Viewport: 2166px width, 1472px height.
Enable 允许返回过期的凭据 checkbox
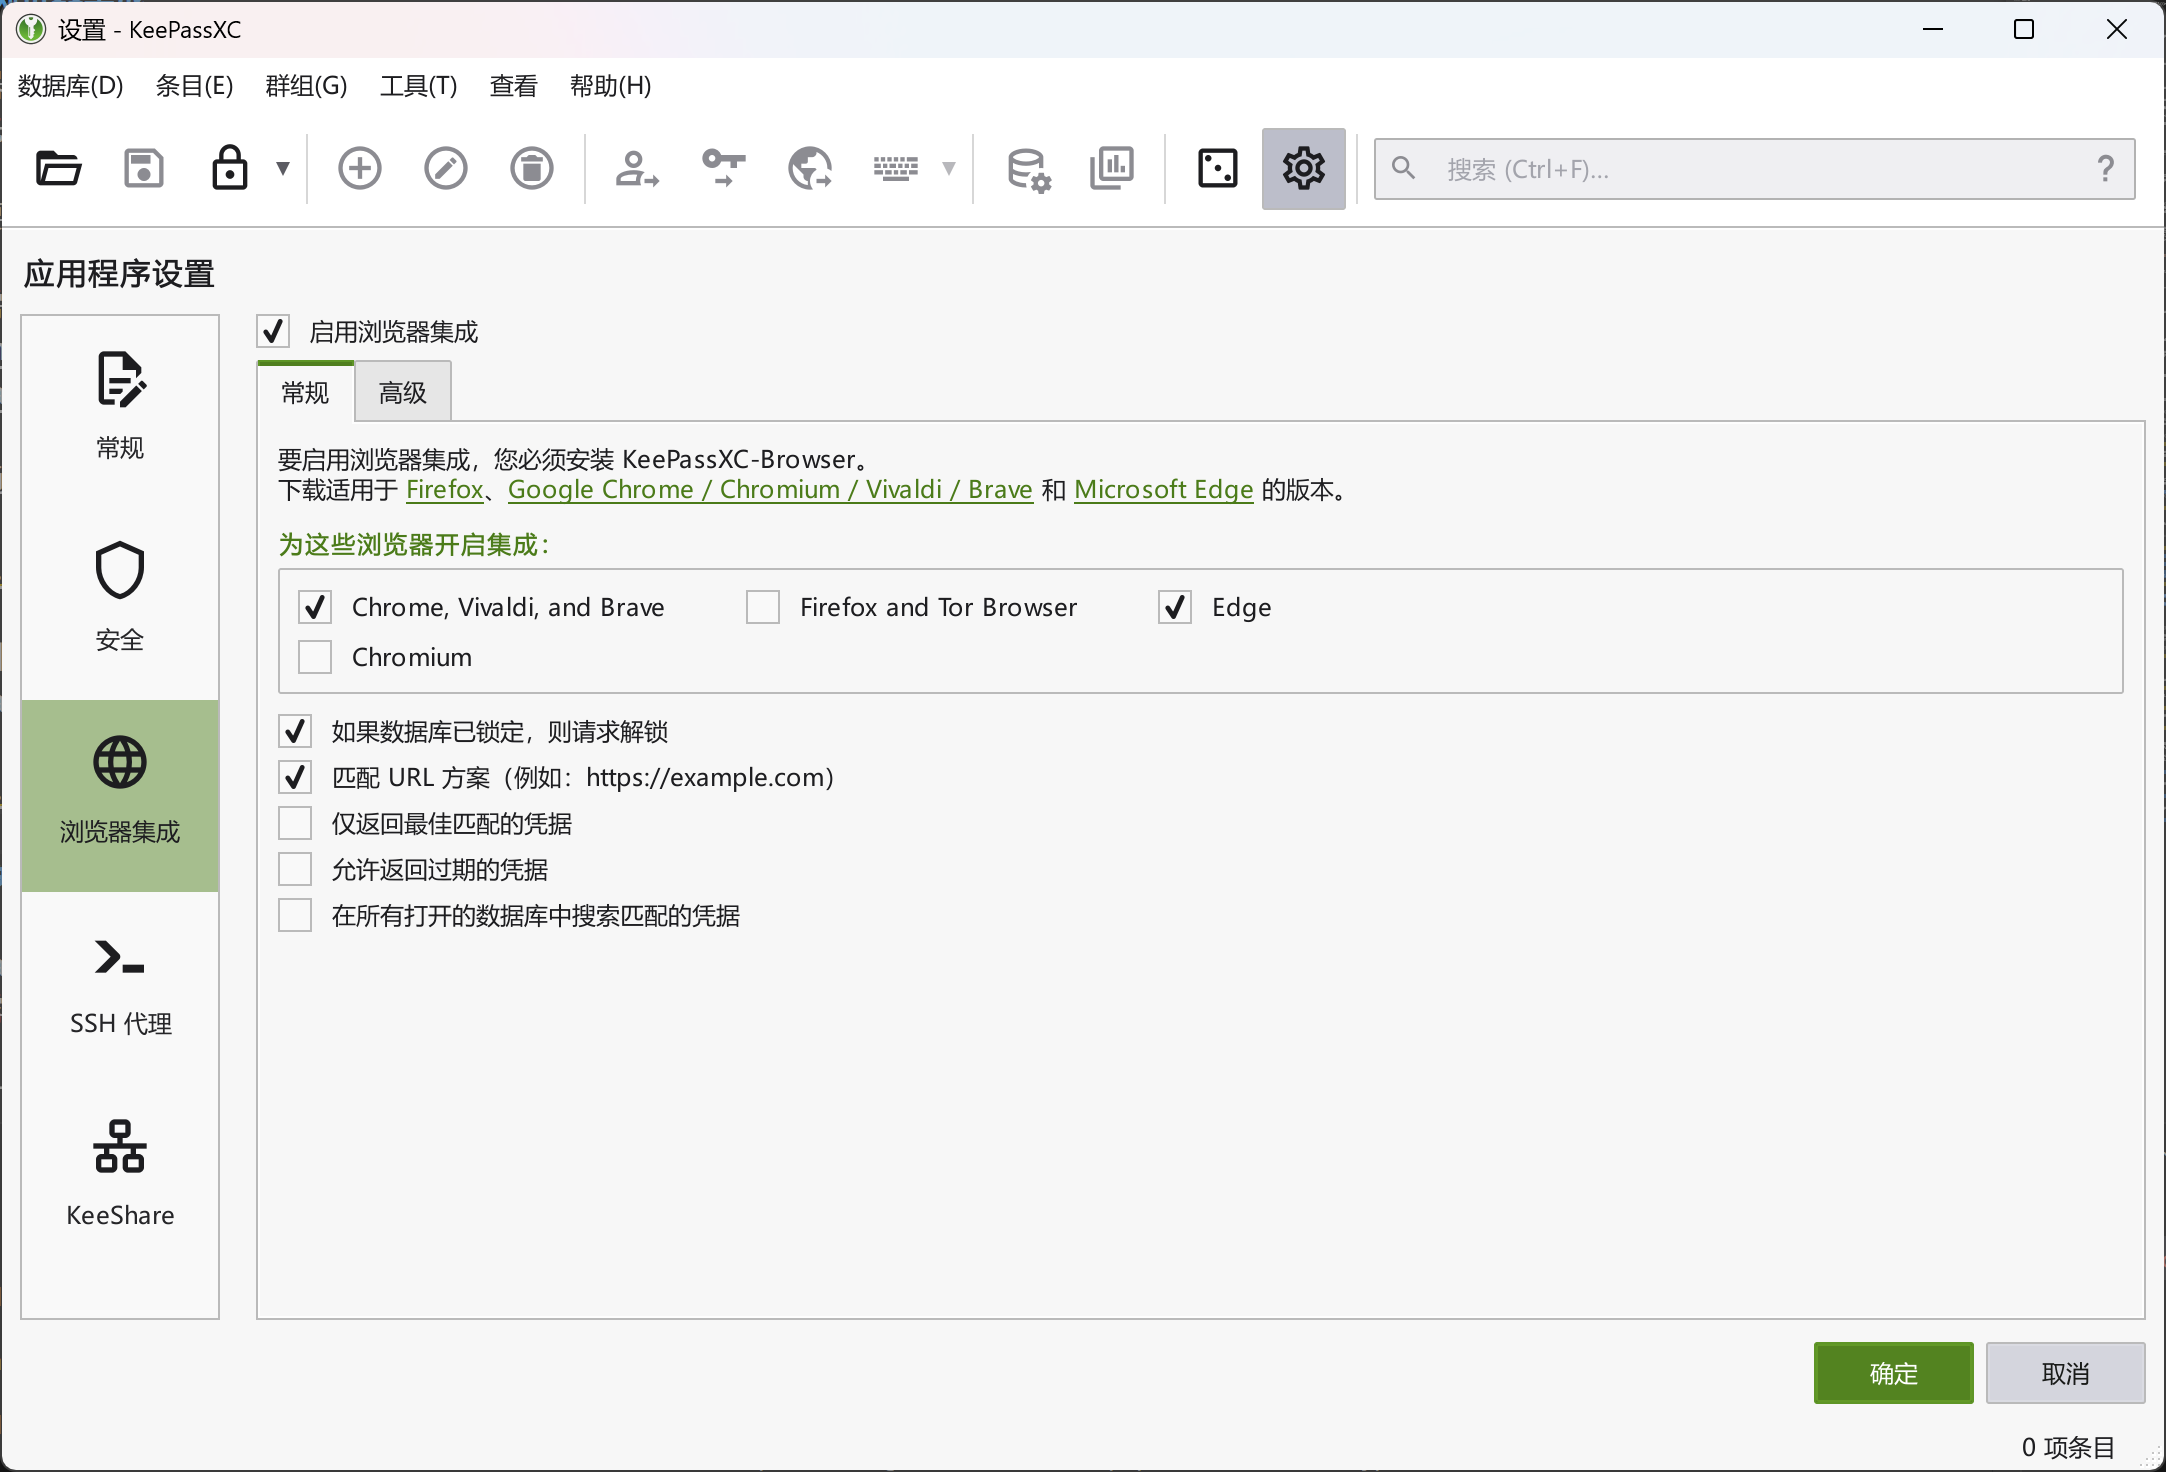pos(295,869)
